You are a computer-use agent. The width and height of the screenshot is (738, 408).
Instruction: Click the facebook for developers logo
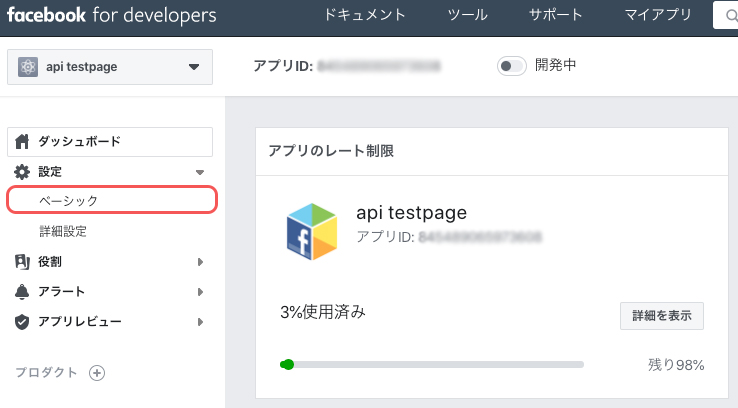pos(111,15)
